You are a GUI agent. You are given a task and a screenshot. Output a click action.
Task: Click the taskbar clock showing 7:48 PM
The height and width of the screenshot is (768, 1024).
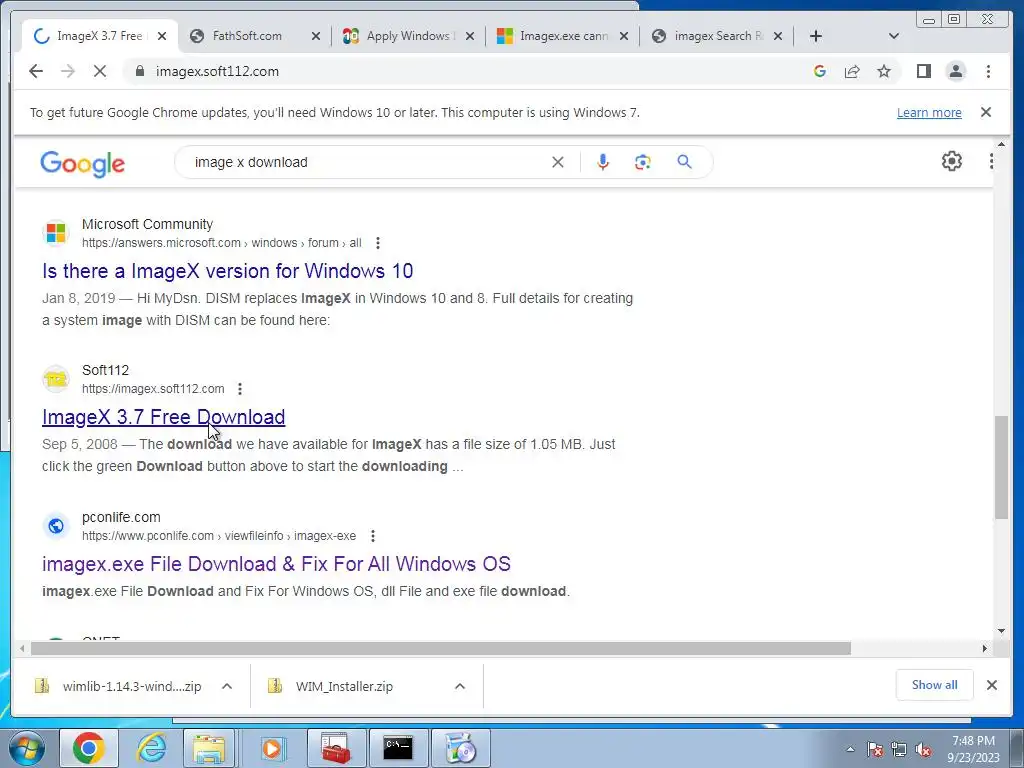click(x=973, y=749)
